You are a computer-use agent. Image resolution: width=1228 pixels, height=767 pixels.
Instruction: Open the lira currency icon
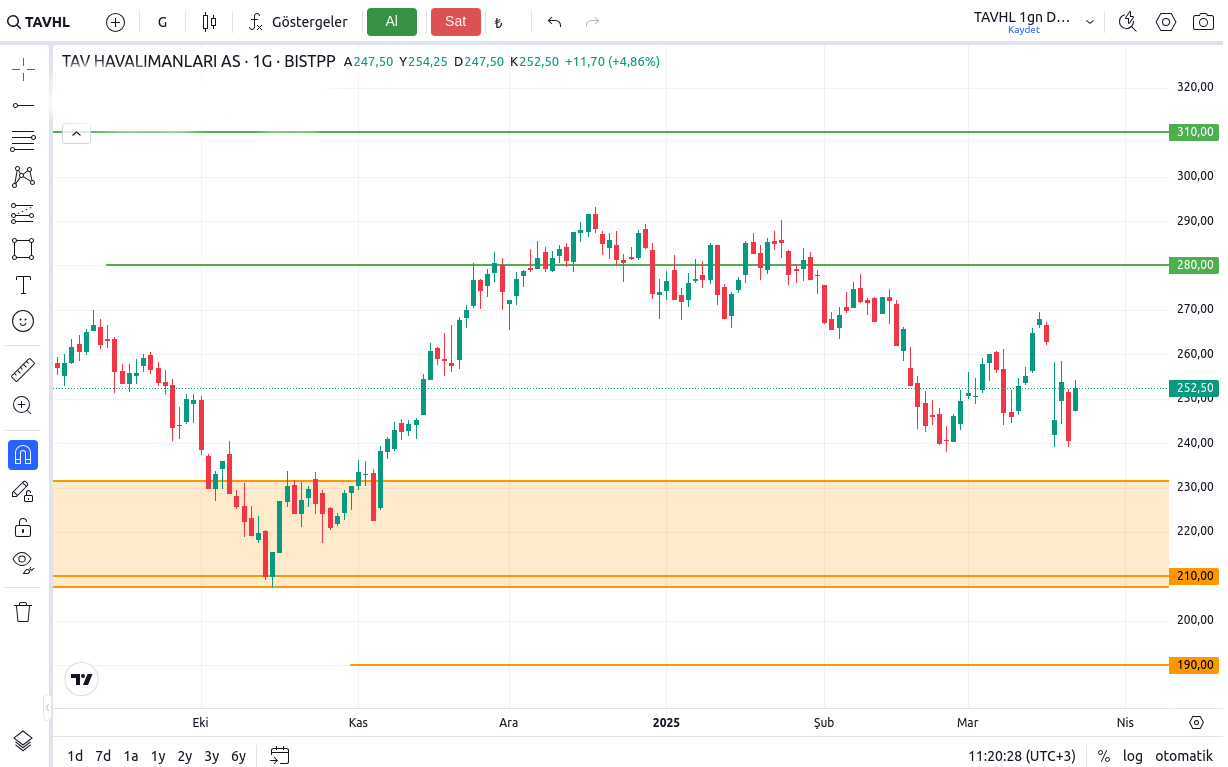coord(499,22)
